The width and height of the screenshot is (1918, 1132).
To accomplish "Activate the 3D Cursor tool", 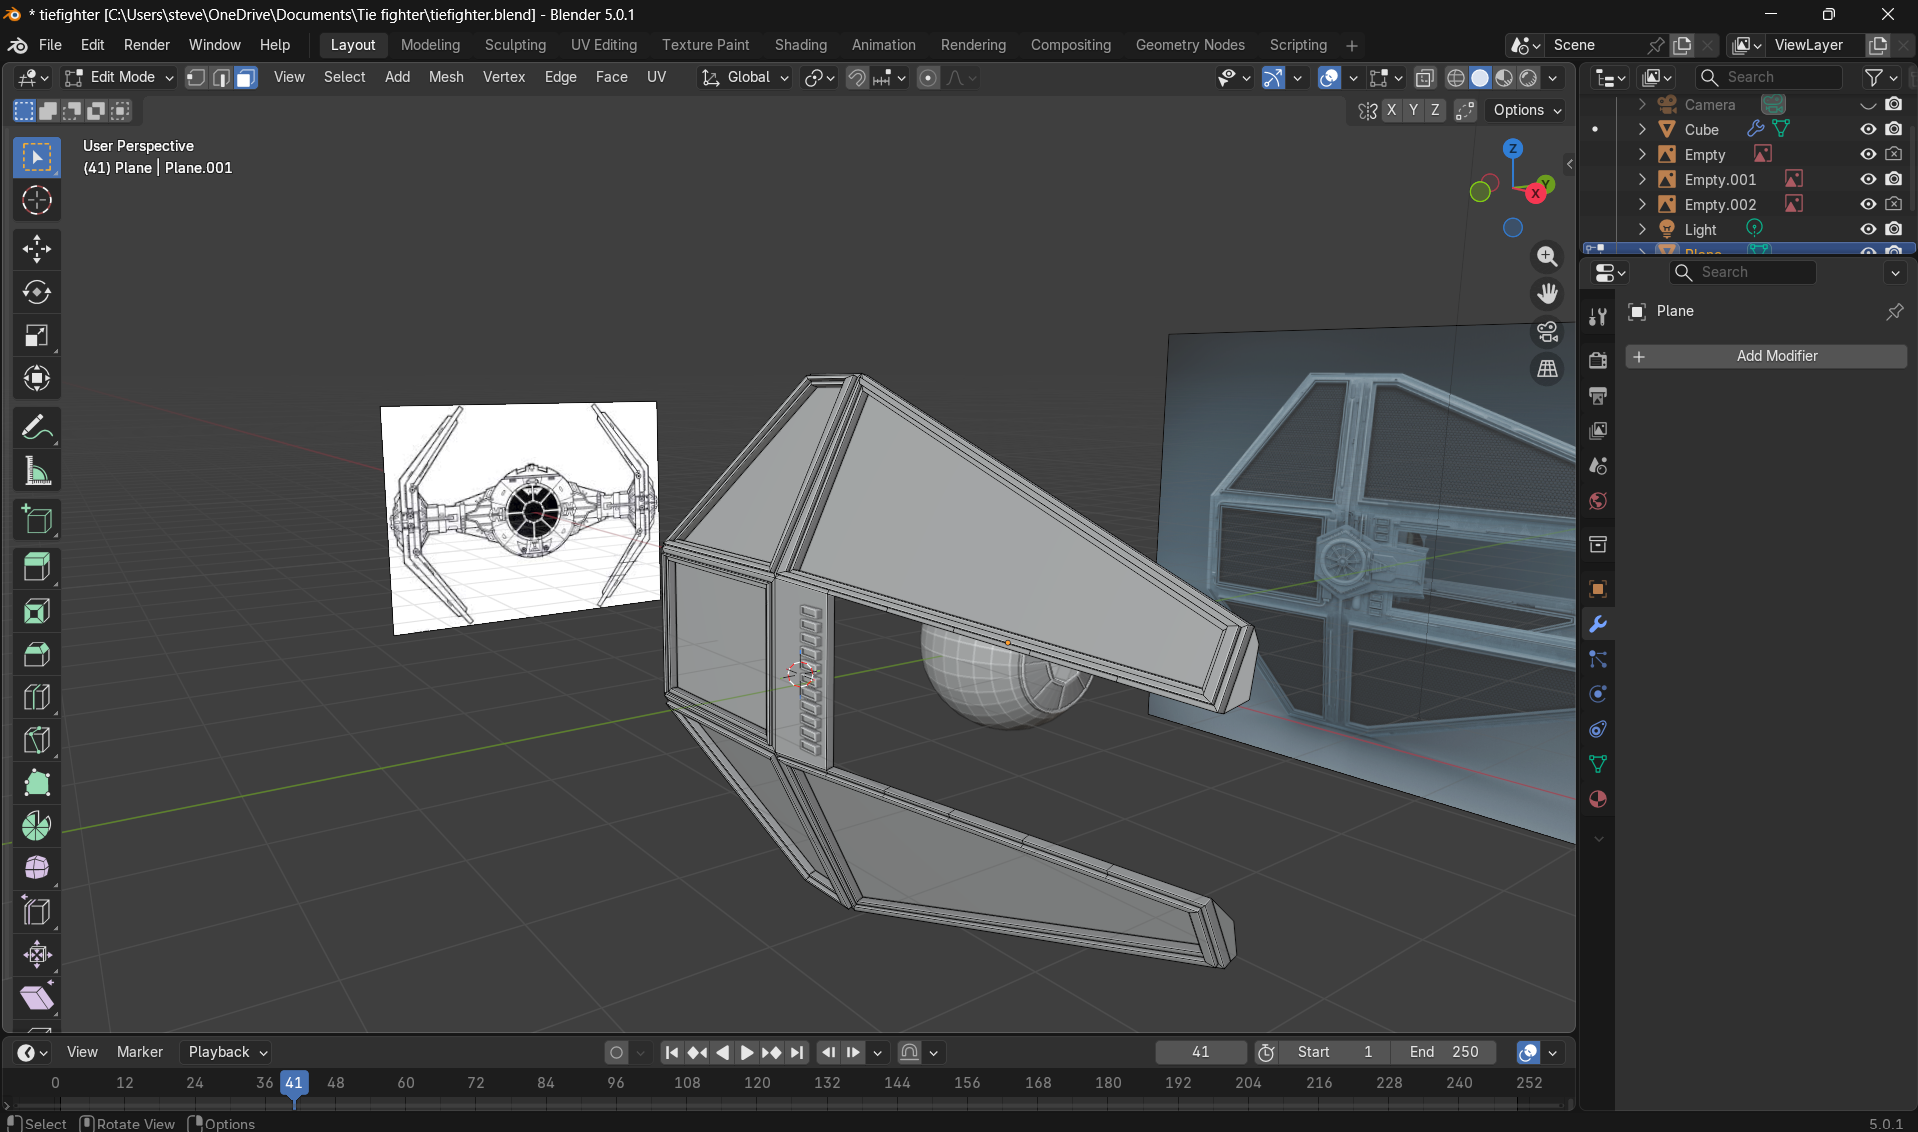I will 37,201.
